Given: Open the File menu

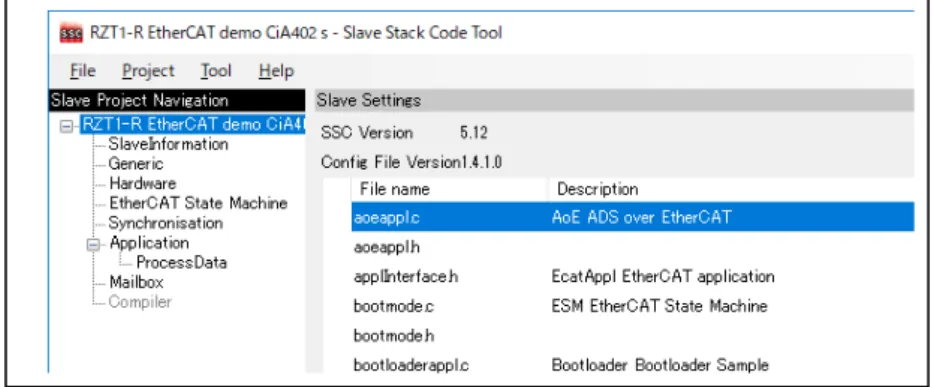Looking at the screenshot, I should tap(82, 71).
